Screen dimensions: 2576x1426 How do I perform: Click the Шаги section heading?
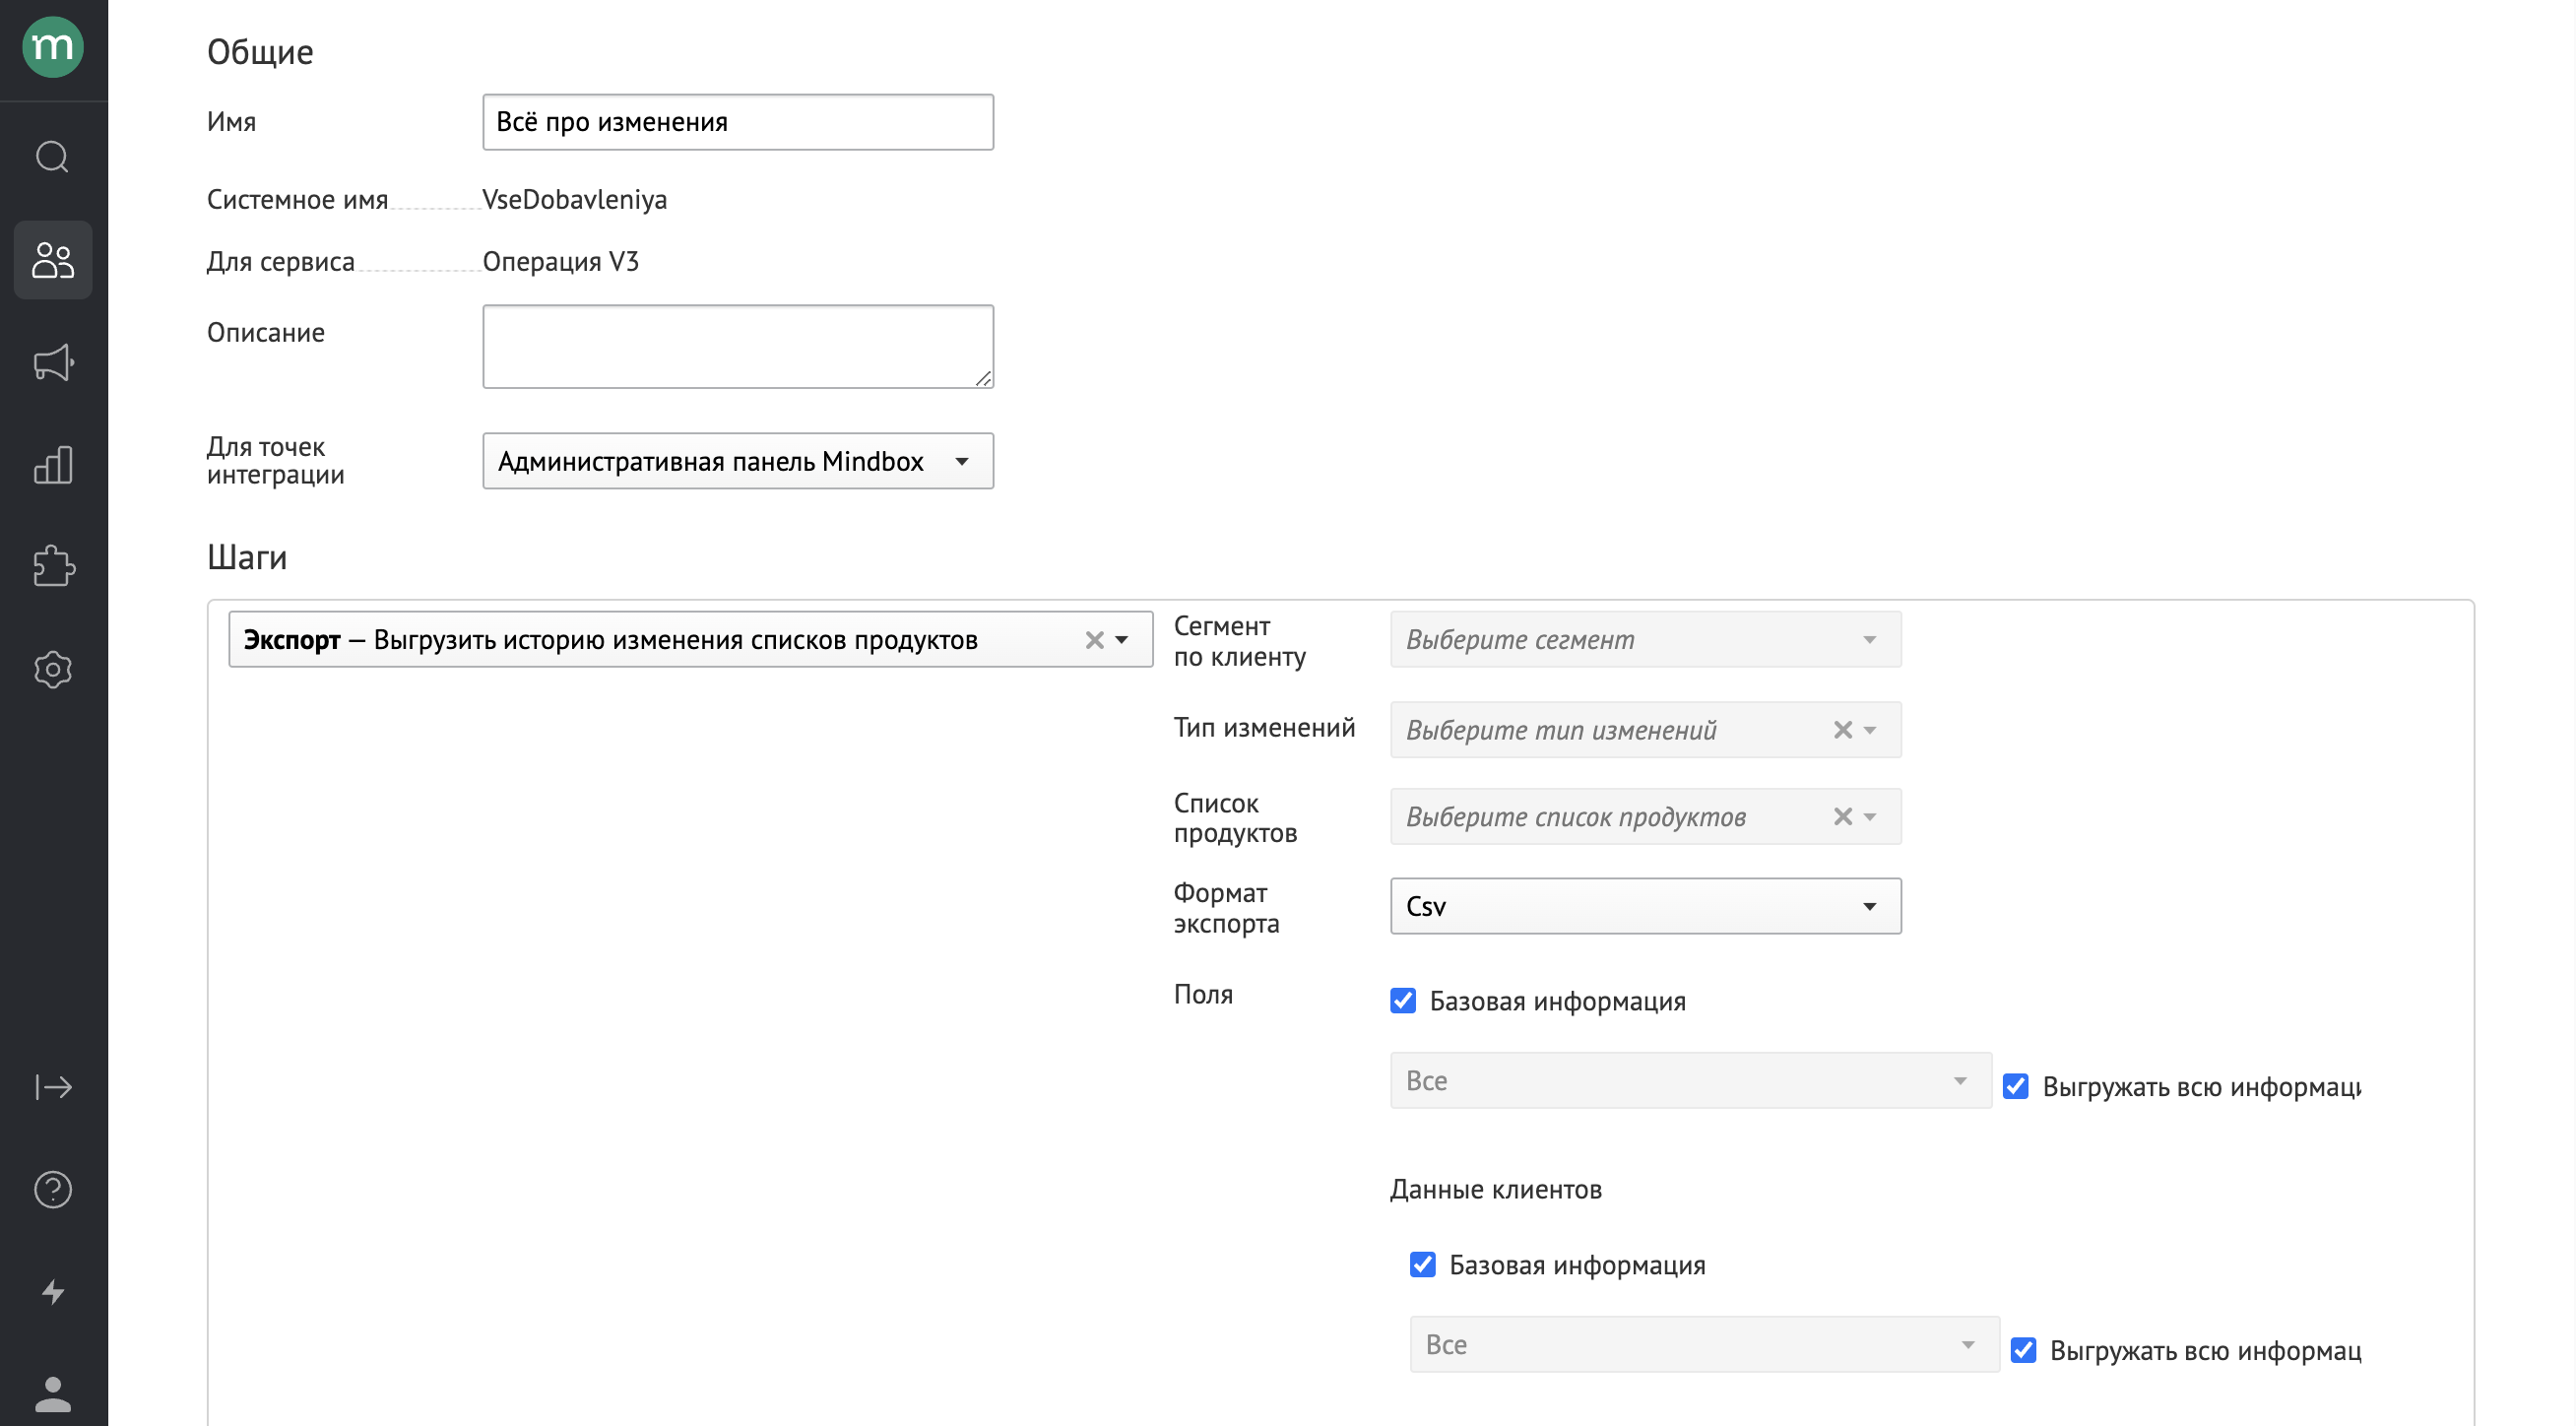click(x=247, y=557)
